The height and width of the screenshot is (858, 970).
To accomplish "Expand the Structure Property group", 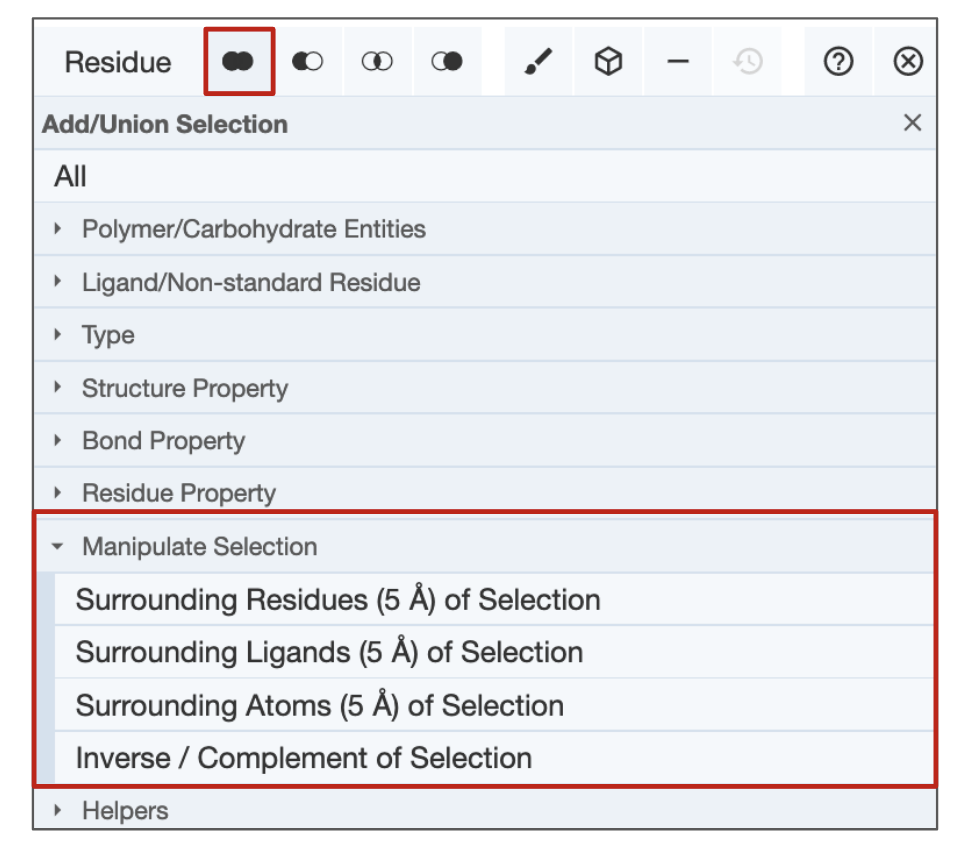I will click(x=184, y=388).
